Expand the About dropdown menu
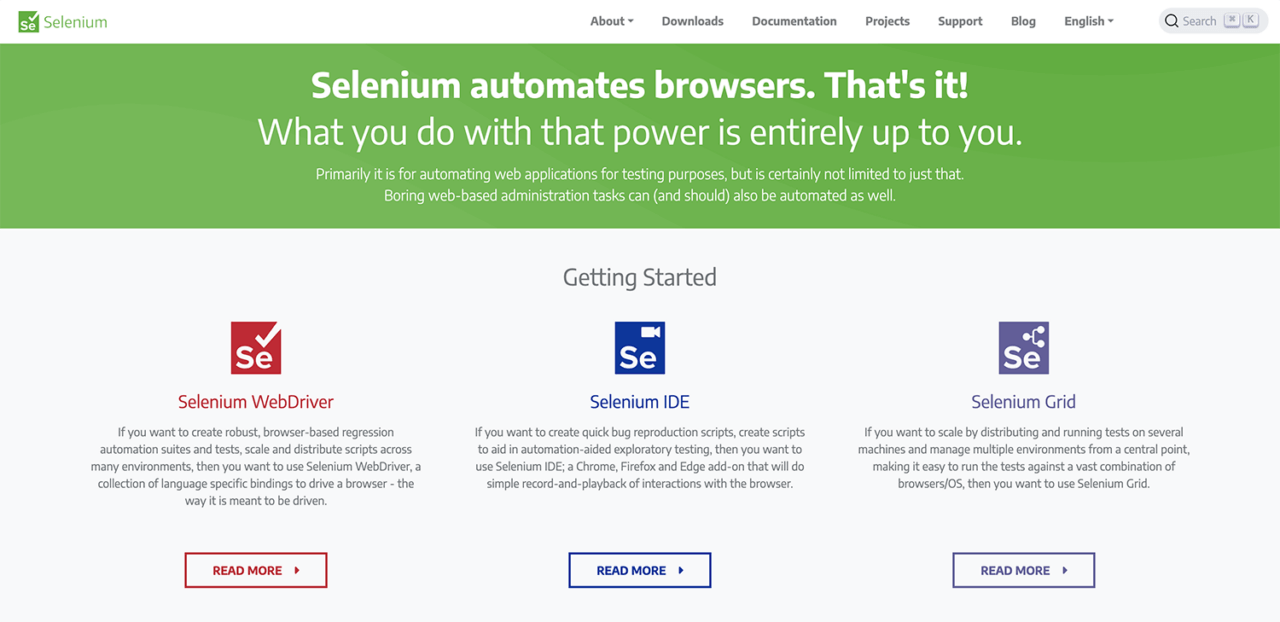The width and height of the screenshot is (1280, 622). (611, 21)
